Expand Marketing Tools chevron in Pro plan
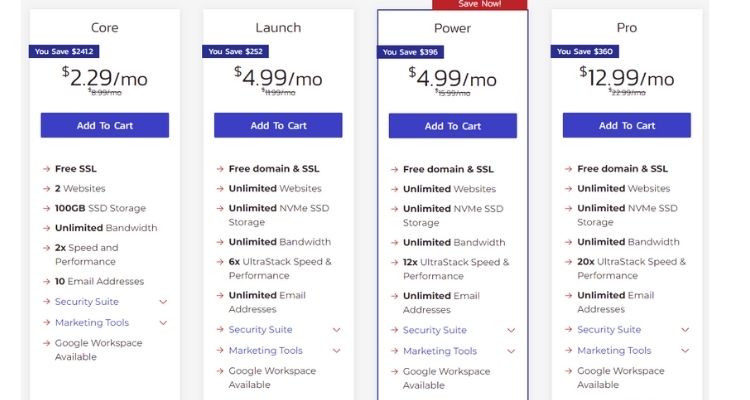 click(685, 351)
